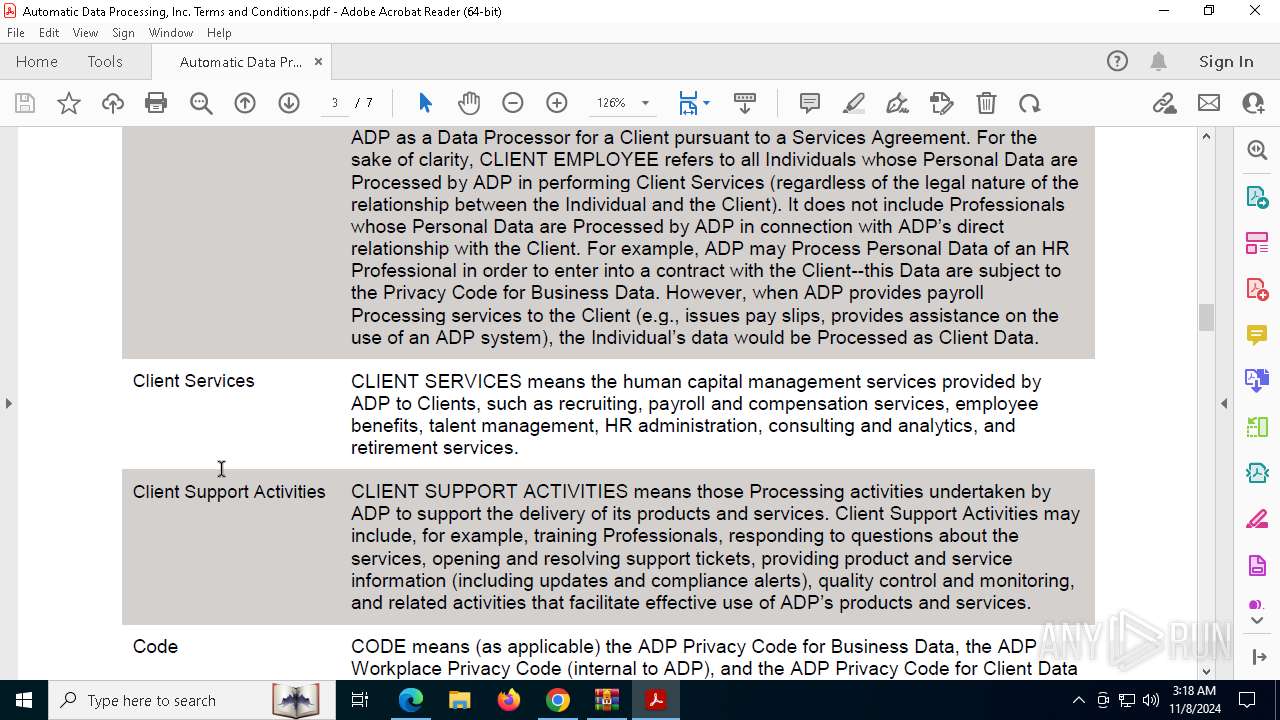Print the document
The width and height of the screenshot is (1280, 720).
click(156, 103)
